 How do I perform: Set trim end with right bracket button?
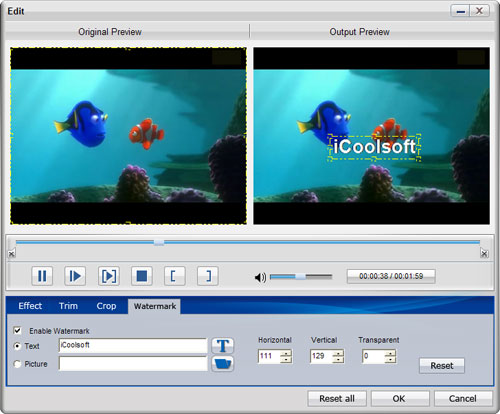208,276
